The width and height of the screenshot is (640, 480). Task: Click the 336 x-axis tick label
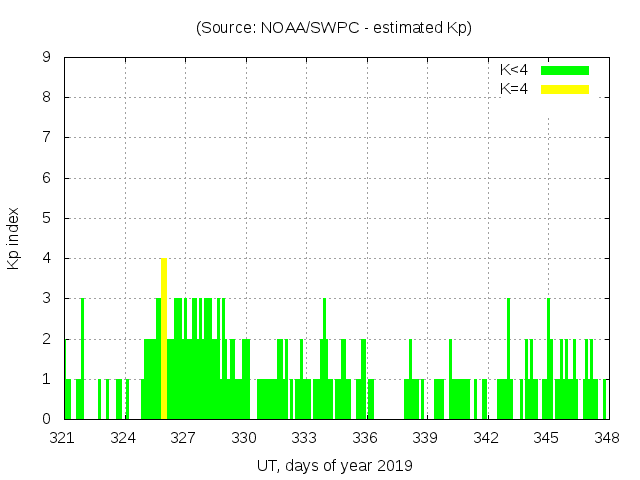point(365,438)
